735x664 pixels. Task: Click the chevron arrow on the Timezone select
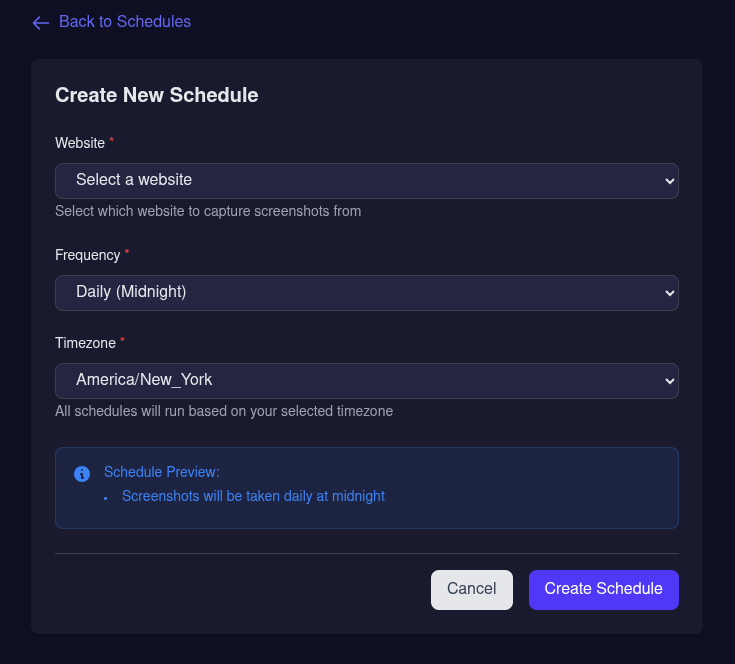click(x=669, y=381)
